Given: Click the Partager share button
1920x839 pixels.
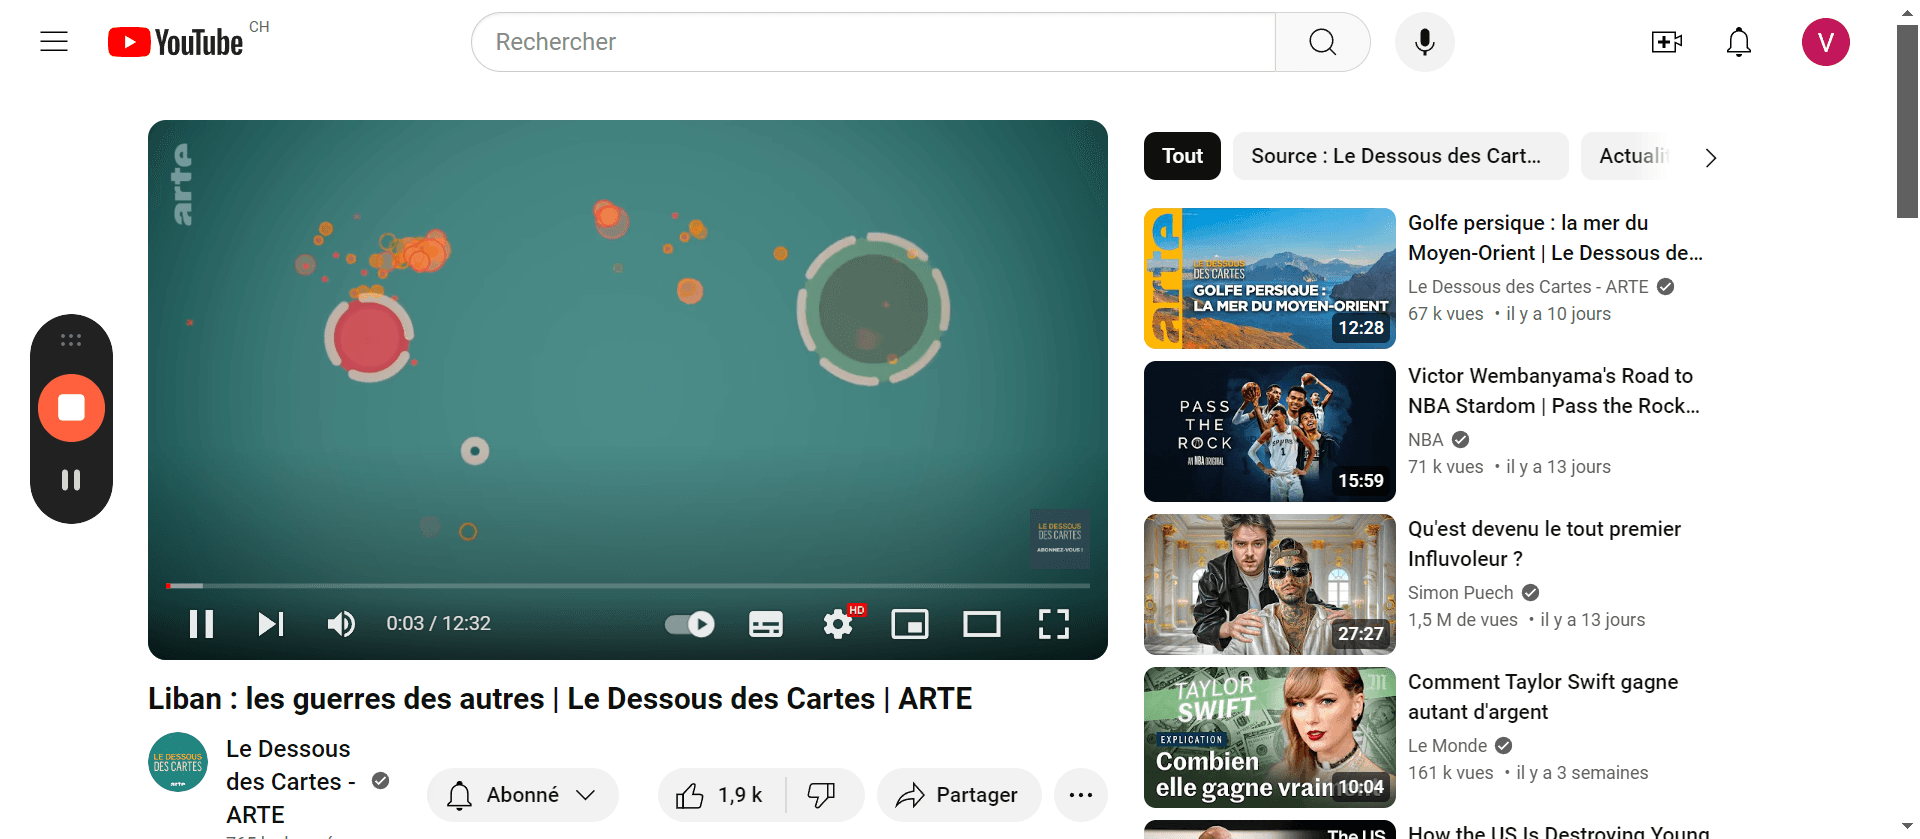Looking at the screenshot, I should [x=959, y=795].
